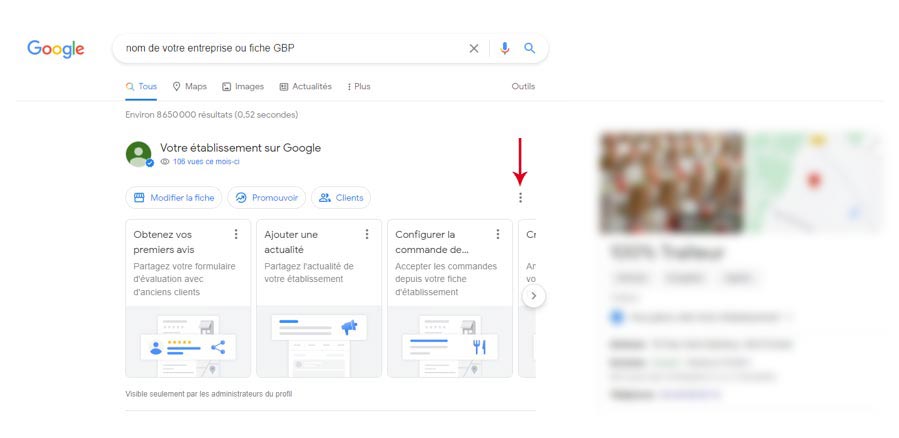Click the reviews illustration with share icon

point(188,342)
